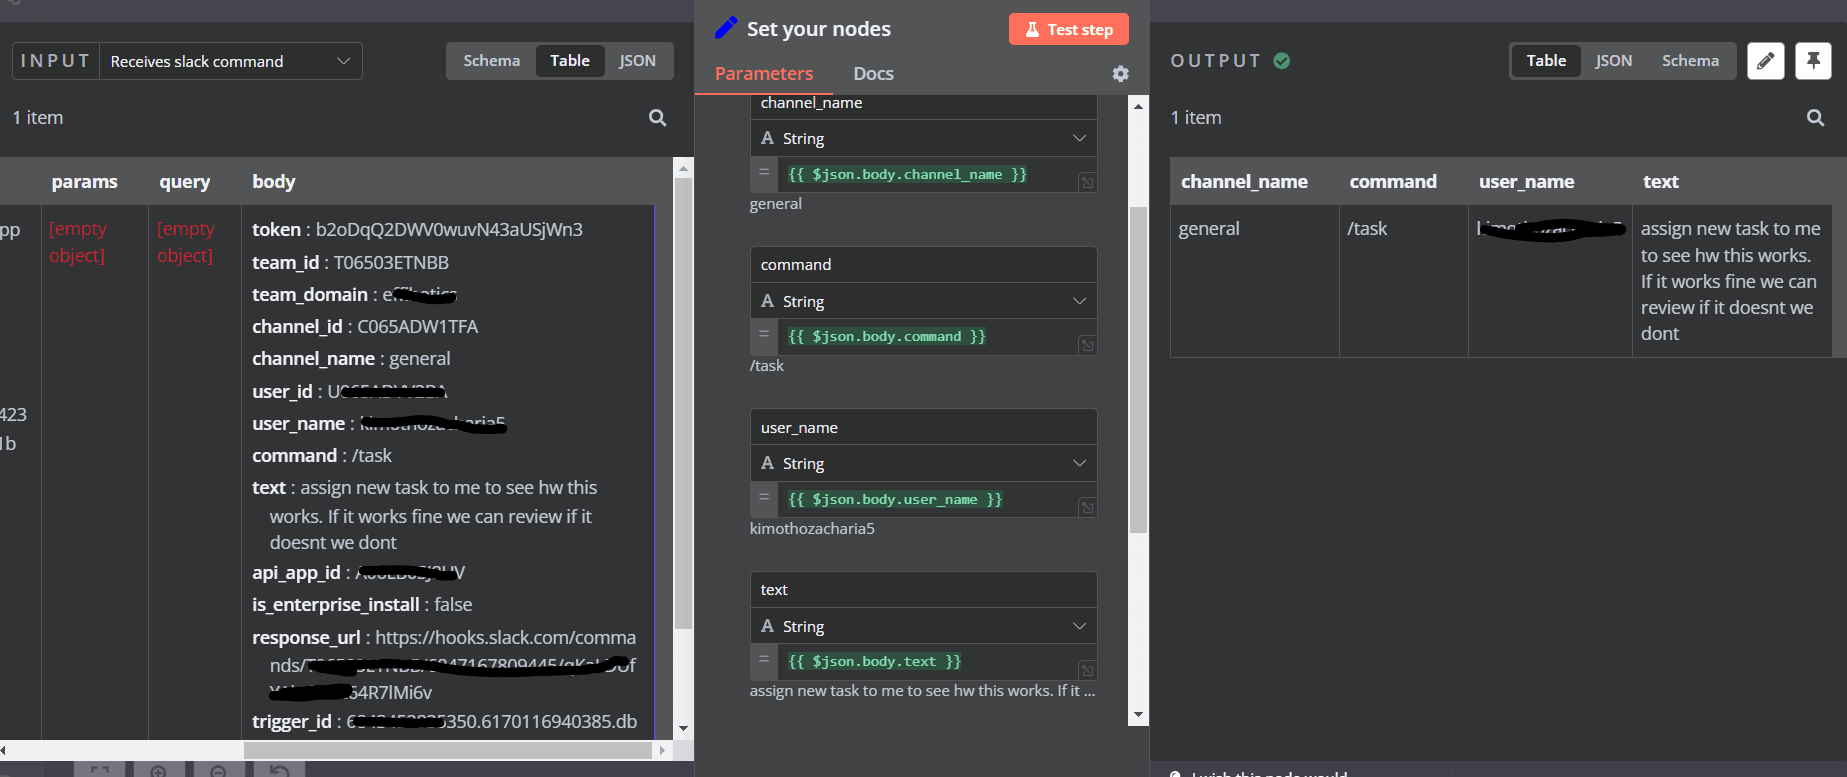Switch output view to JSON
Image resolution: width=1847 pixels, height=777 pixels.
1613,61
